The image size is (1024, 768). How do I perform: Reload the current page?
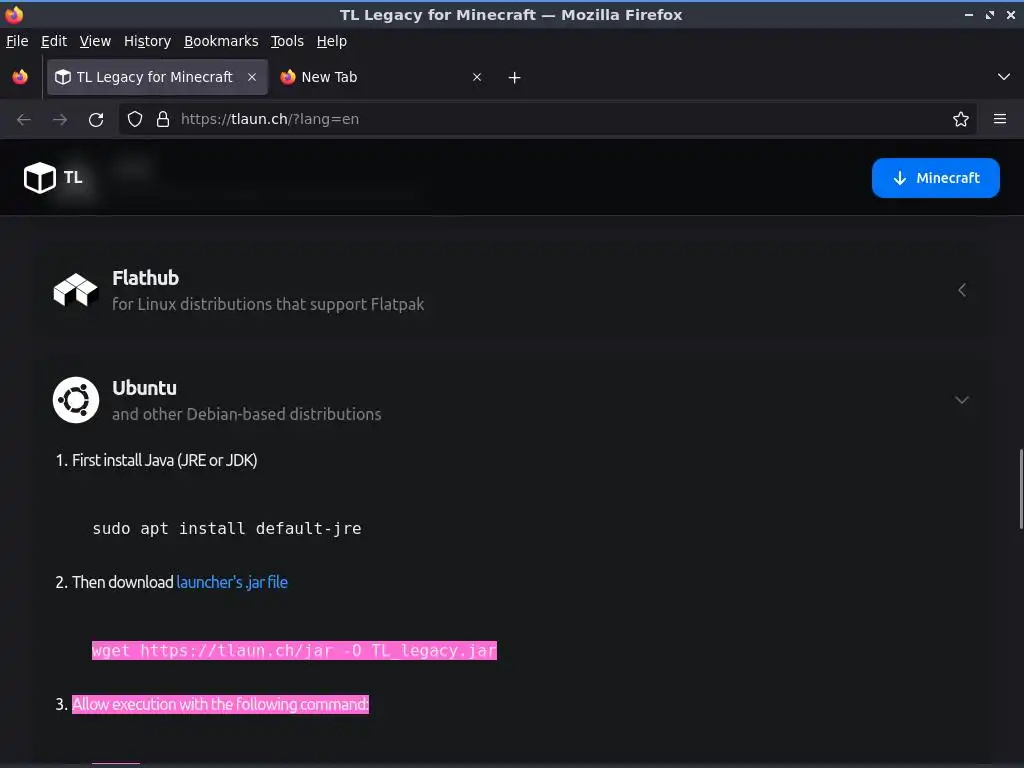click(x=96, y=120)
